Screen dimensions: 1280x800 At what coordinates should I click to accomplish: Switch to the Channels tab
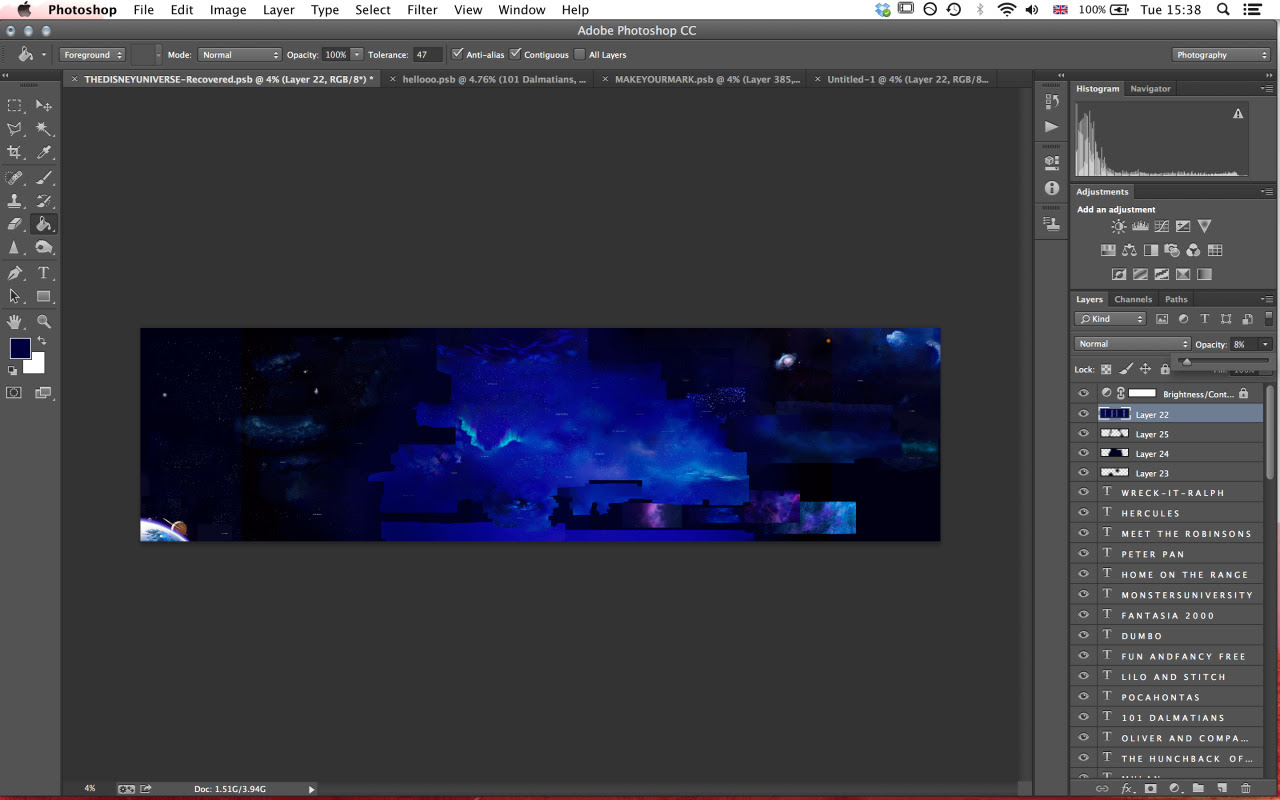(x=1133, y=299)
